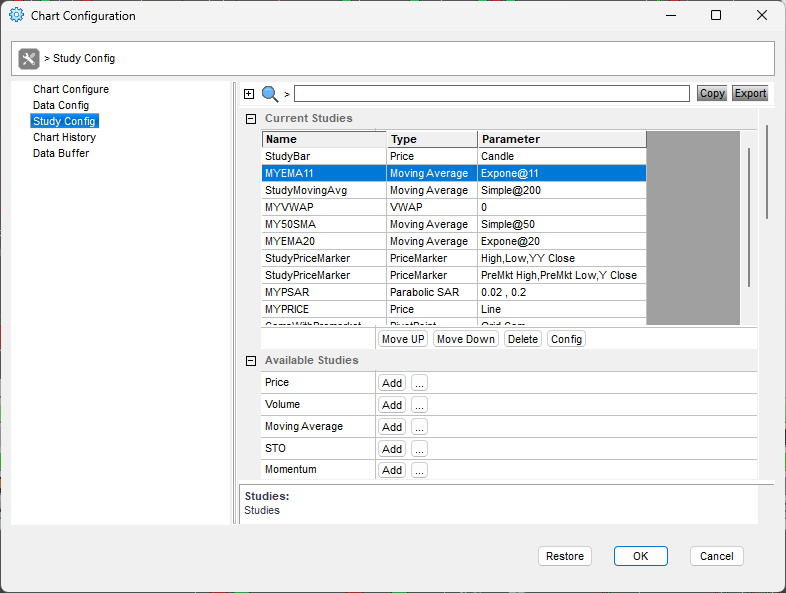
Task: Collapse the Available Studies section
Action: [250, 361]
